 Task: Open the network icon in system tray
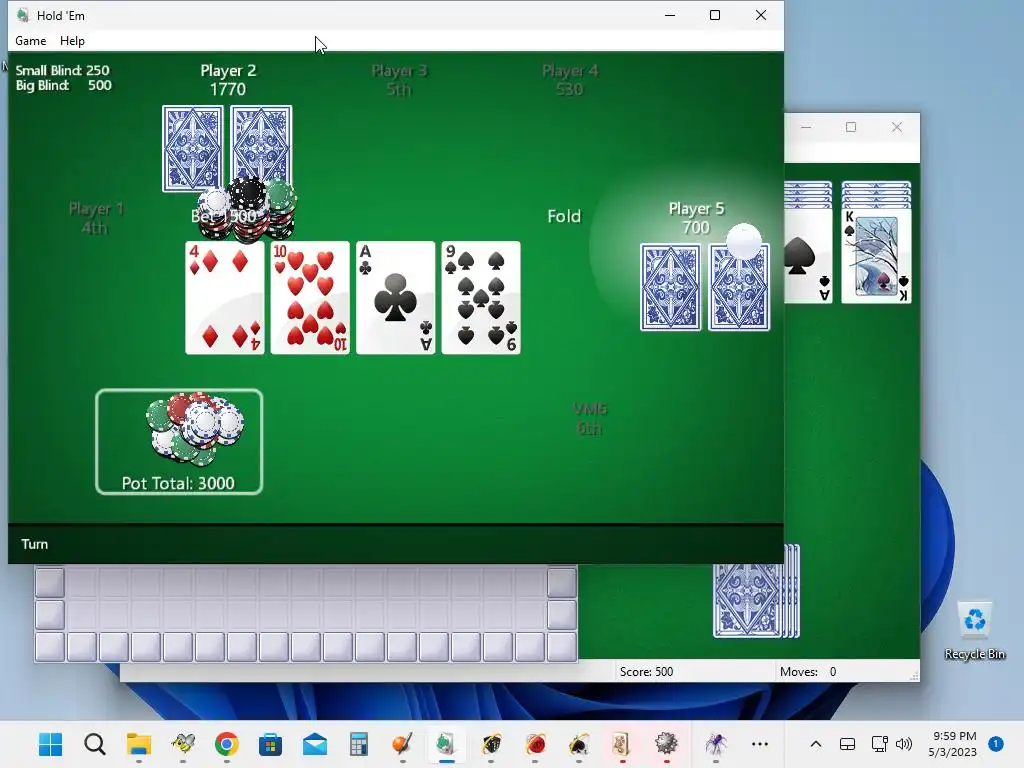click(879, 744)
